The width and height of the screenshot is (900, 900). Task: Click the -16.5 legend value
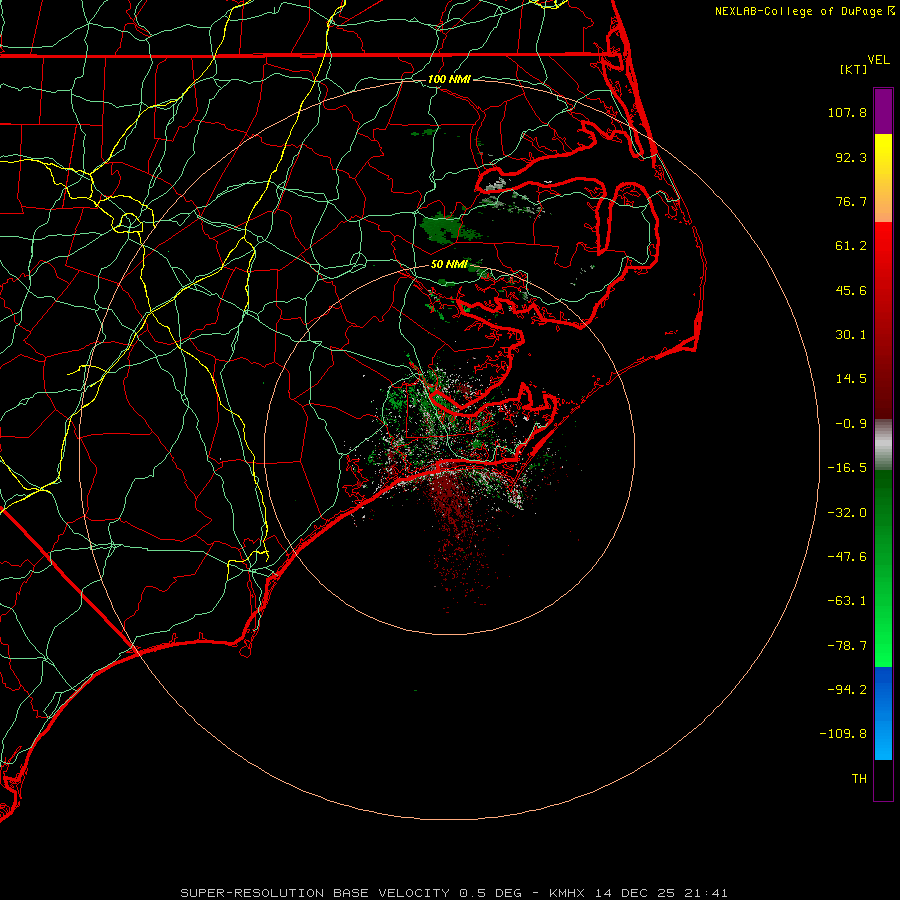point(847,468)
